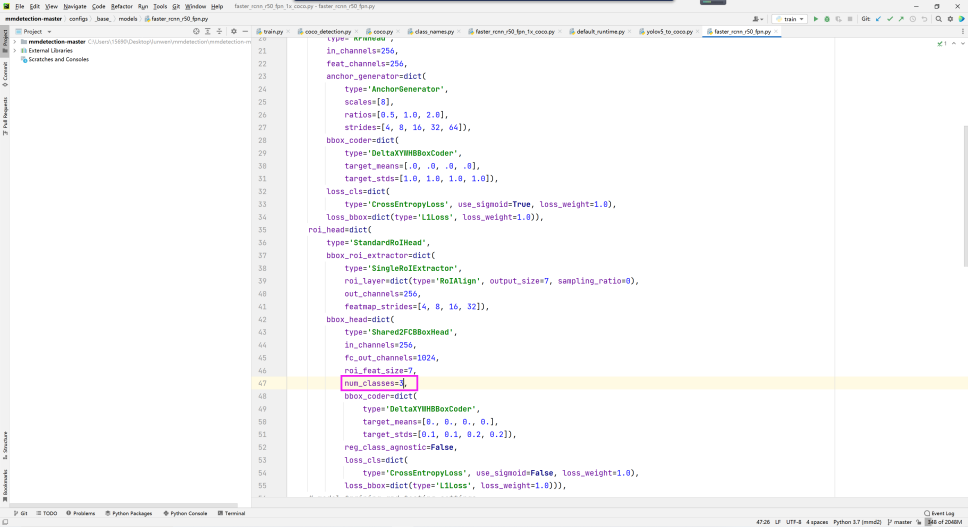
Task: Open the Terminal tool window
Action: [232, 513]
